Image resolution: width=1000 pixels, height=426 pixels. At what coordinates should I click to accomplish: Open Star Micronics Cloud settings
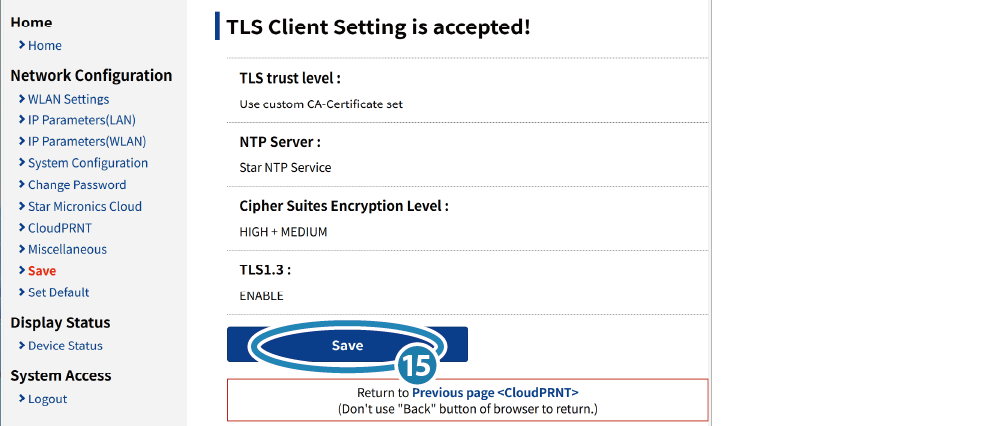(85, 206)
